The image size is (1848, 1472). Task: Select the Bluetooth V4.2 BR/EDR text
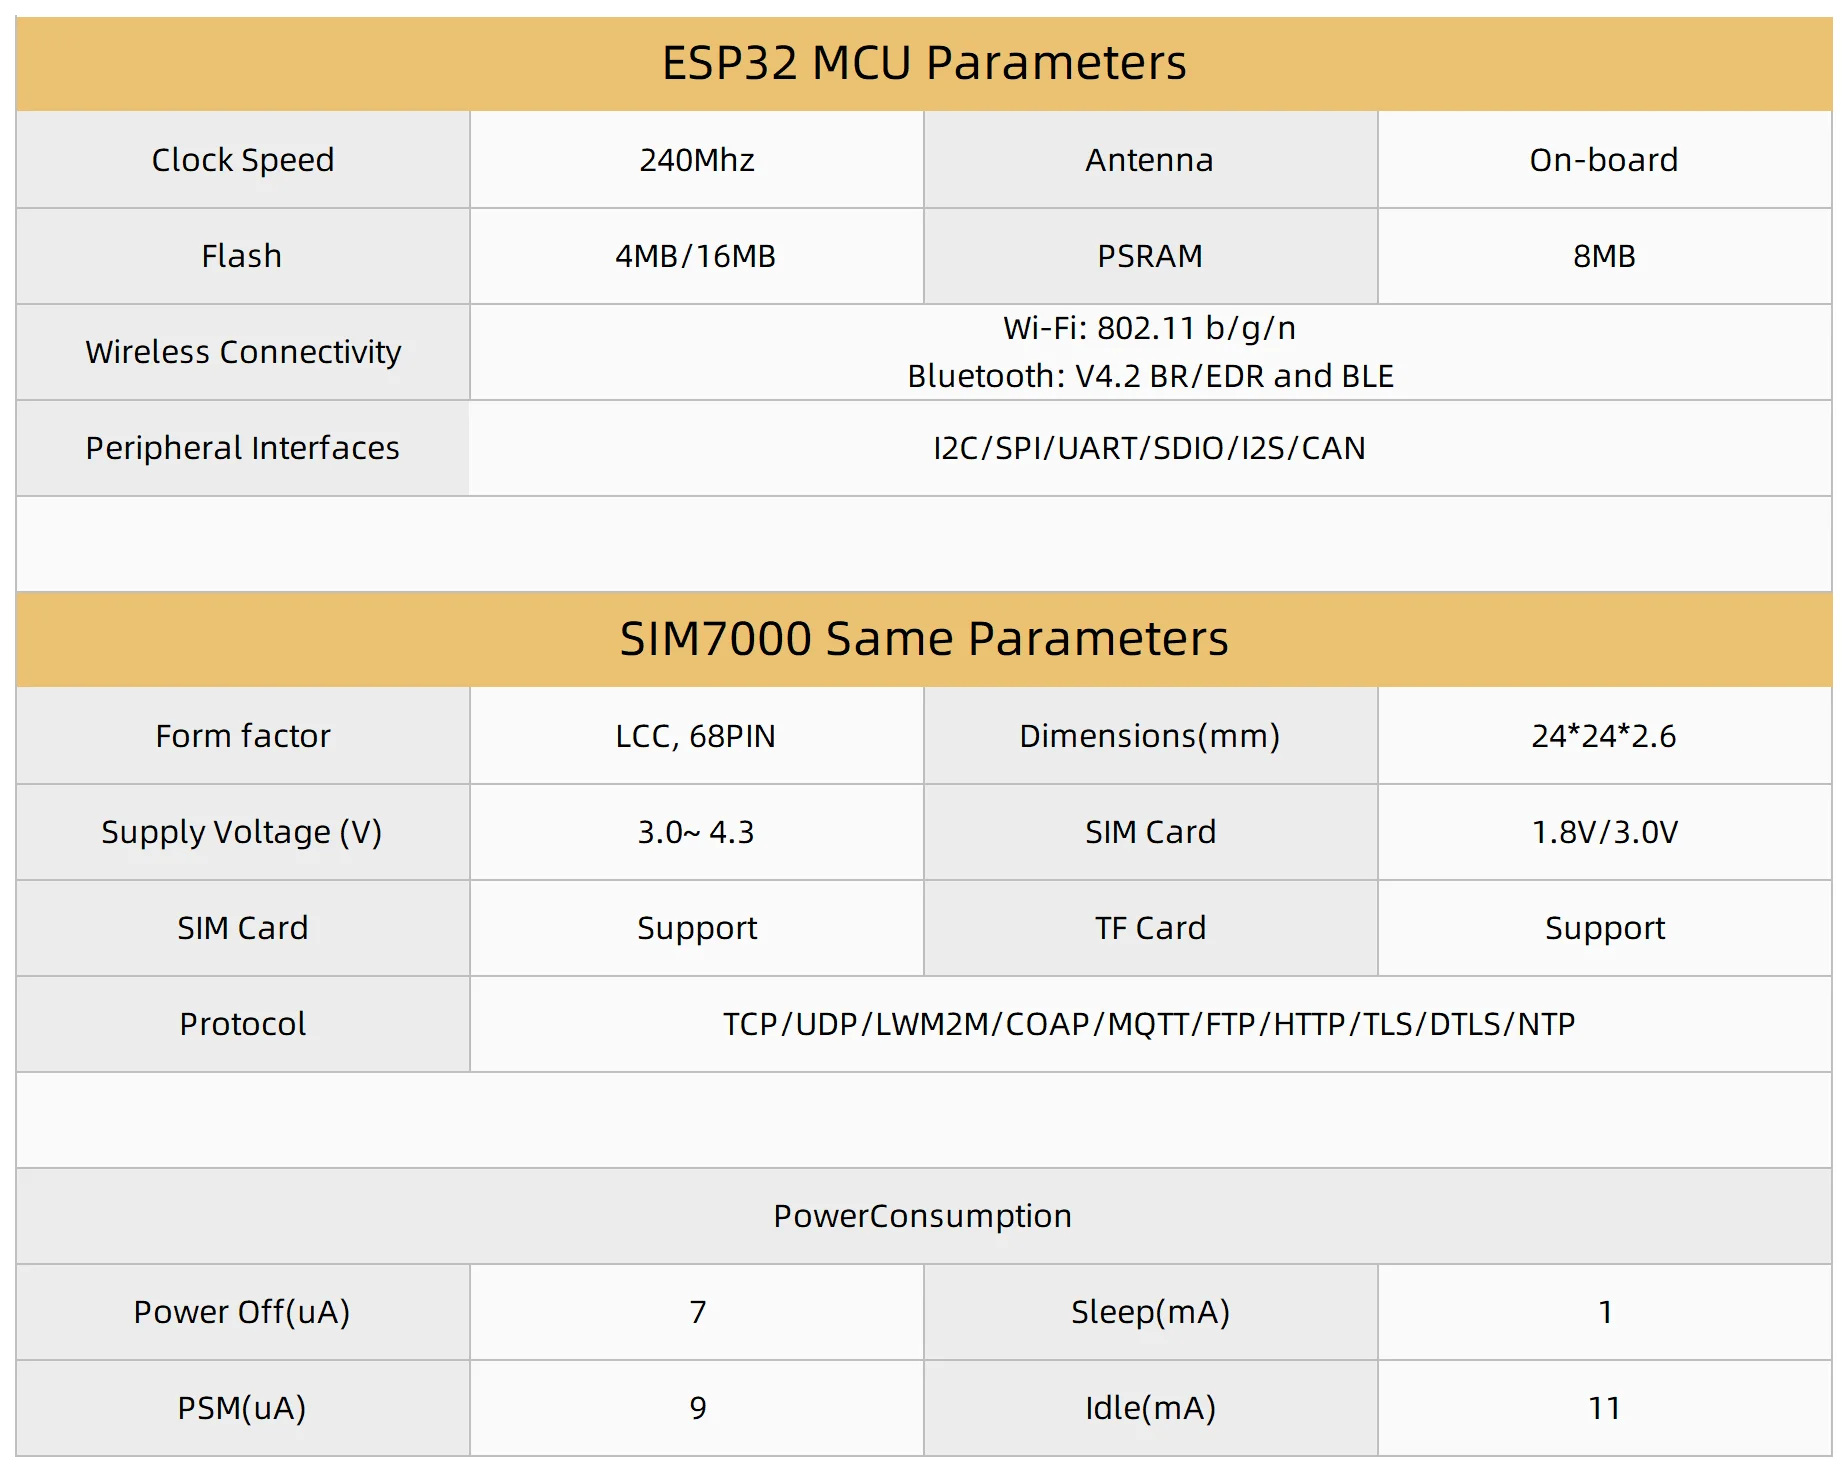1150,376
